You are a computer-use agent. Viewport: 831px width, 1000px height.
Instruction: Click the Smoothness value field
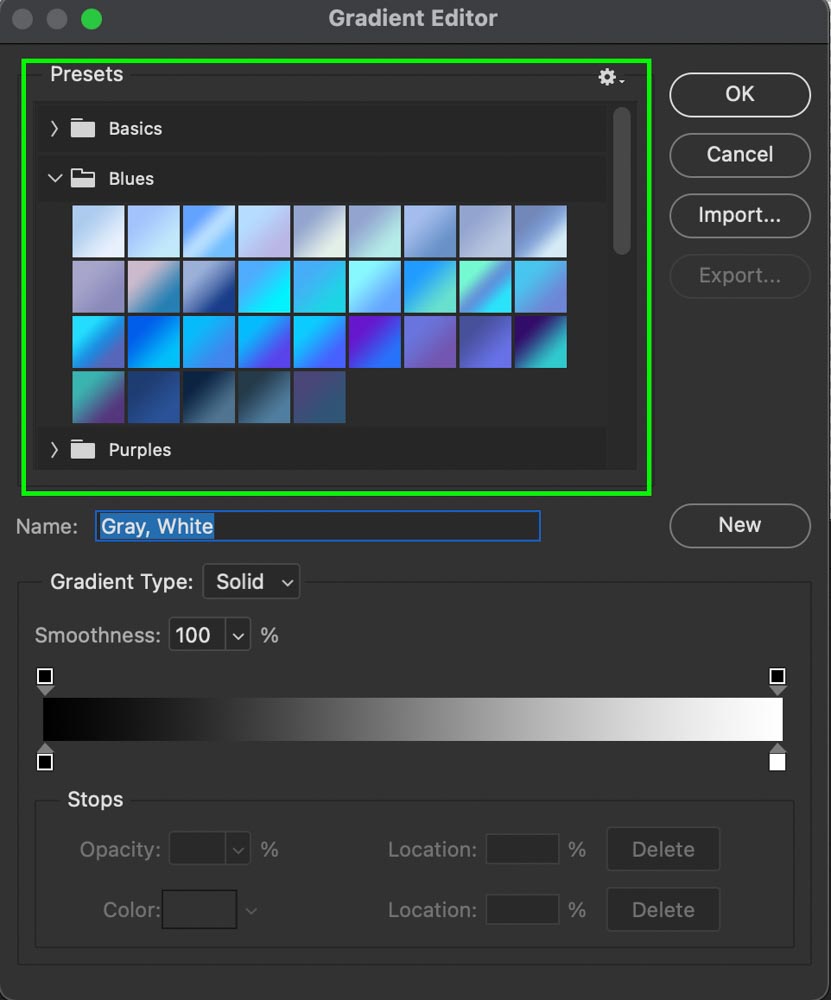click(x=197, y=636)
